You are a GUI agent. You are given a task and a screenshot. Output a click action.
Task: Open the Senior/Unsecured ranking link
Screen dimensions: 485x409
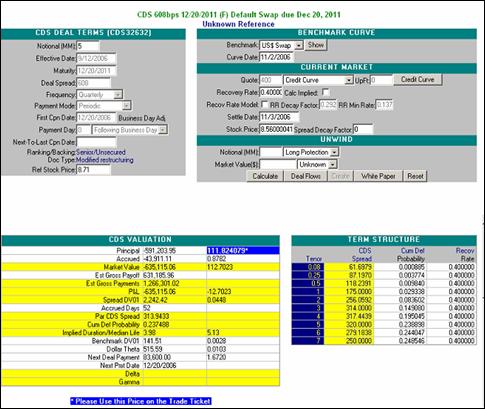coord(101,152)
